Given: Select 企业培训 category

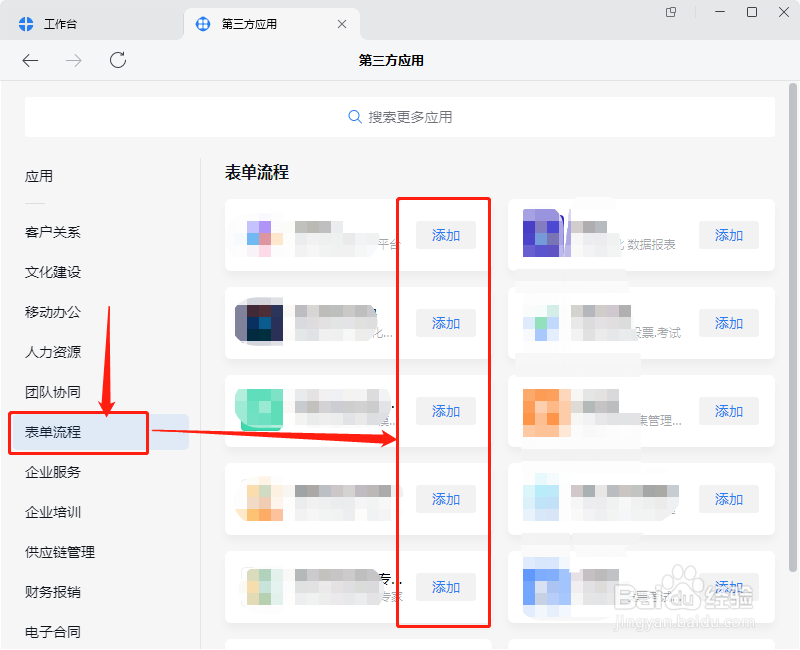Looking at the screenshot, I should pos(53,512).
